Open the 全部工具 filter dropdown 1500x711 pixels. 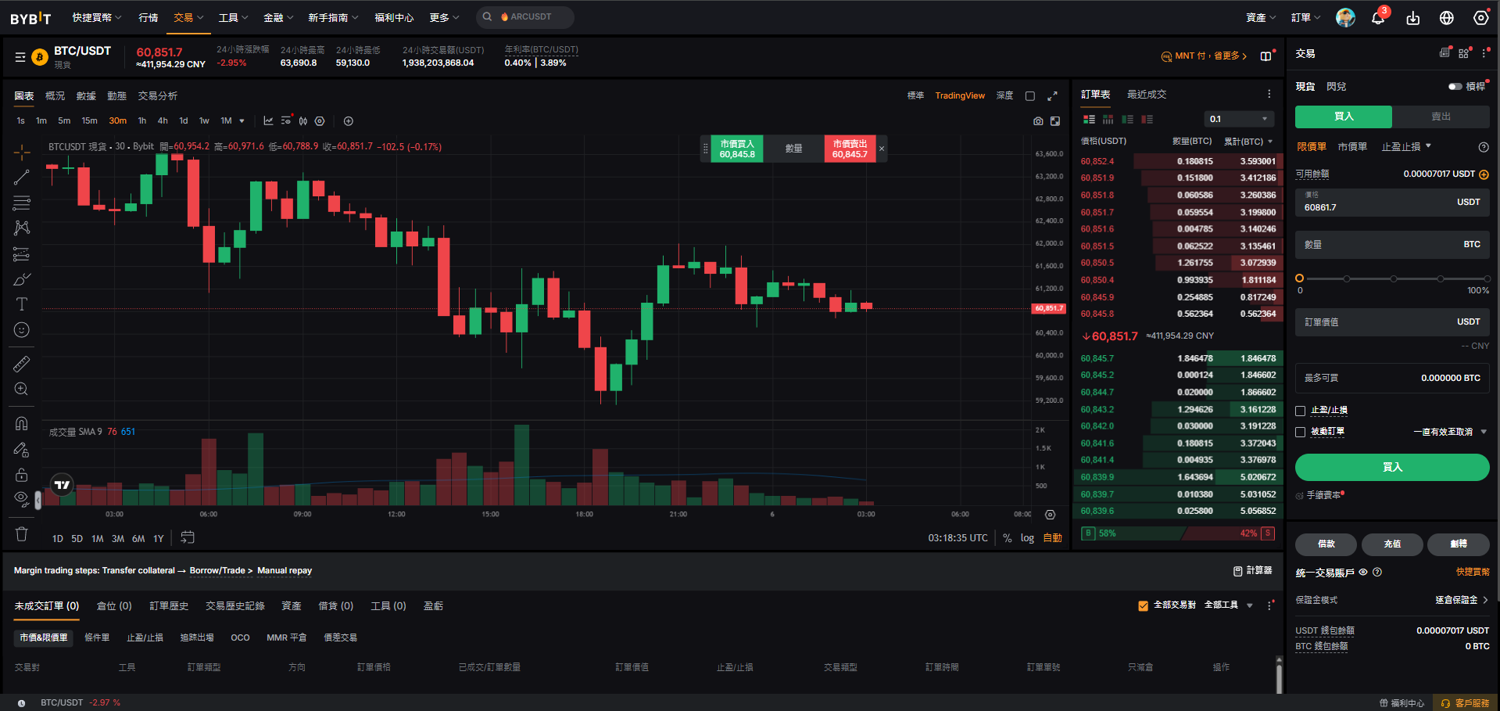[x=1228, y=606]
